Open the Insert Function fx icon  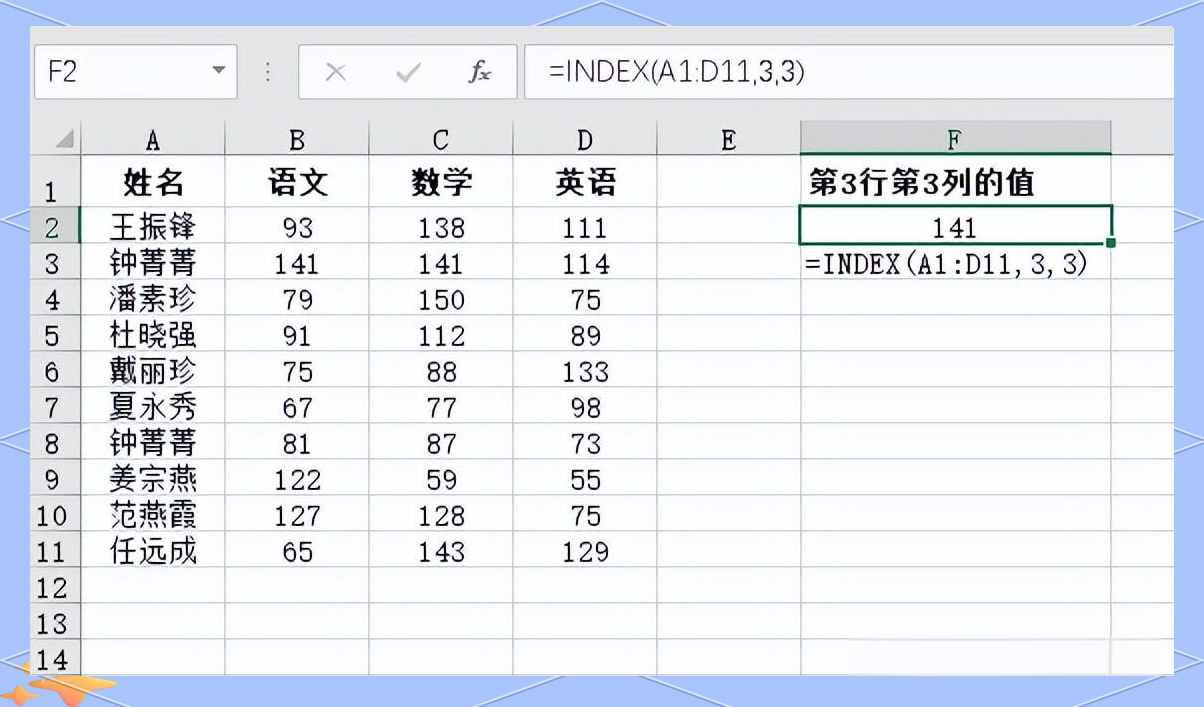(480, 72)
